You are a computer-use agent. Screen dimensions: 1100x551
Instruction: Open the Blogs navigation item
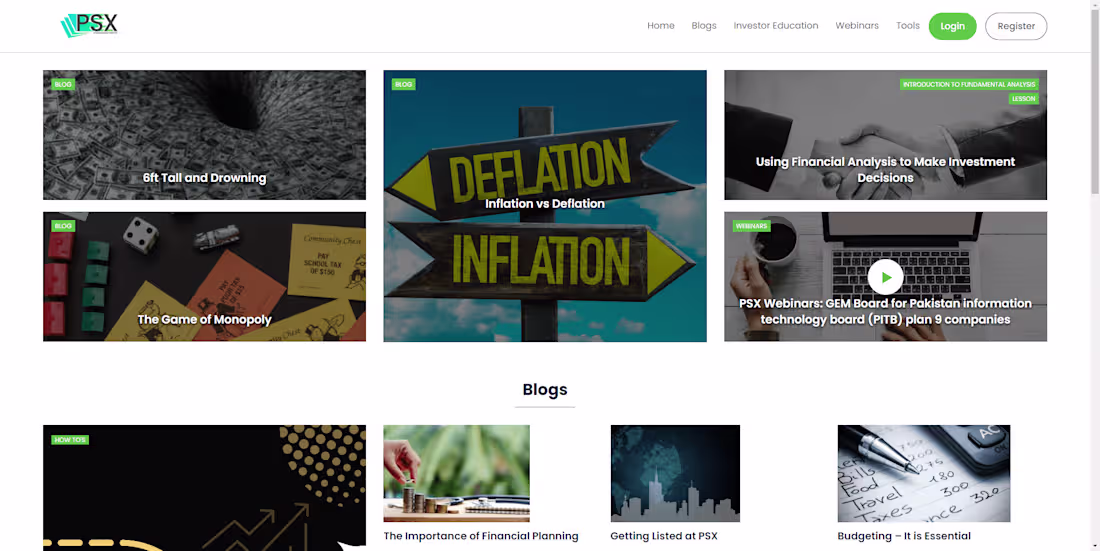coord(704,26)
